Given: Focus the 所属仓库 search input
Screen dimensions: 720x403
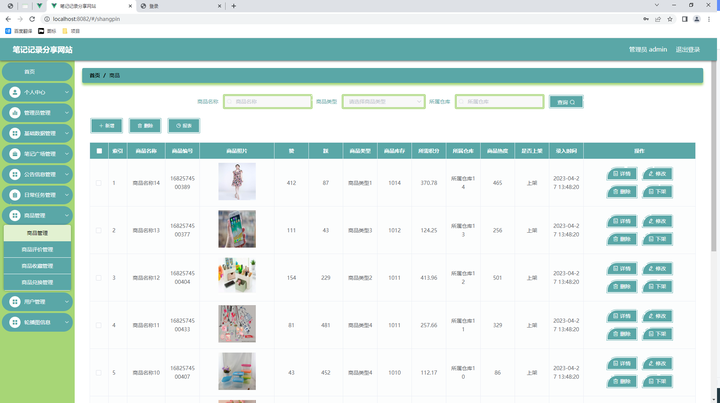Looking at the screenshot, I should coord(500,101).
